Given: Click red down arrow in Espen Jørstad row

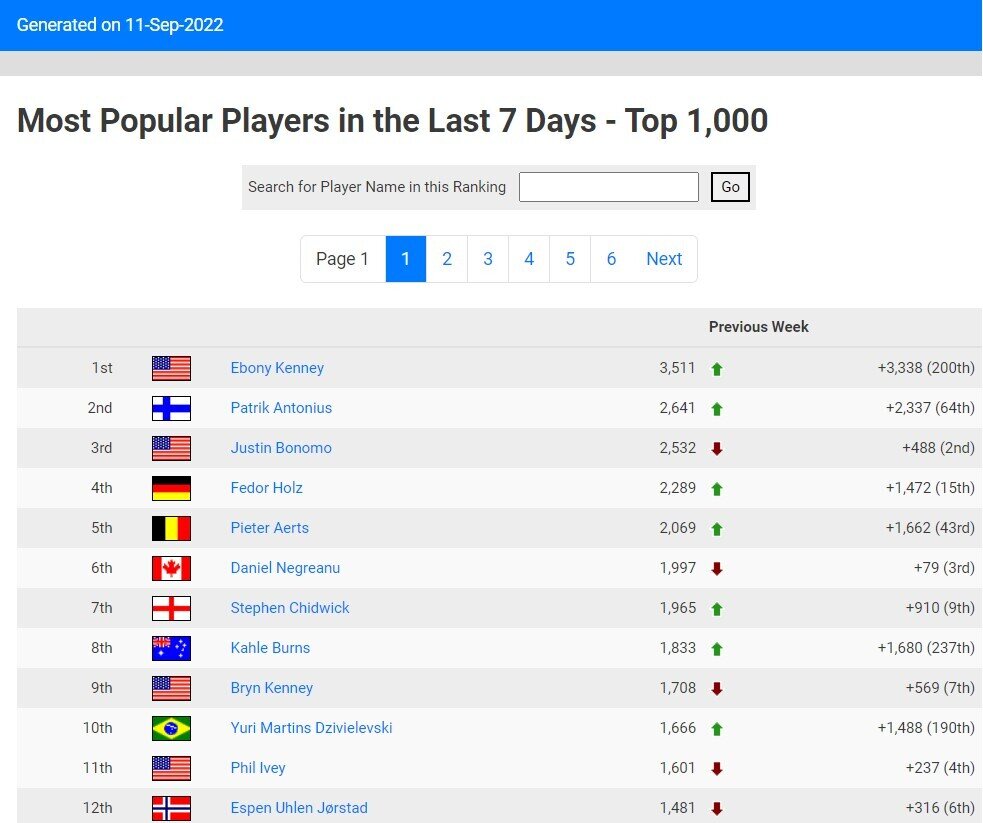Looking at the screenshot, I should pos(717,809).
